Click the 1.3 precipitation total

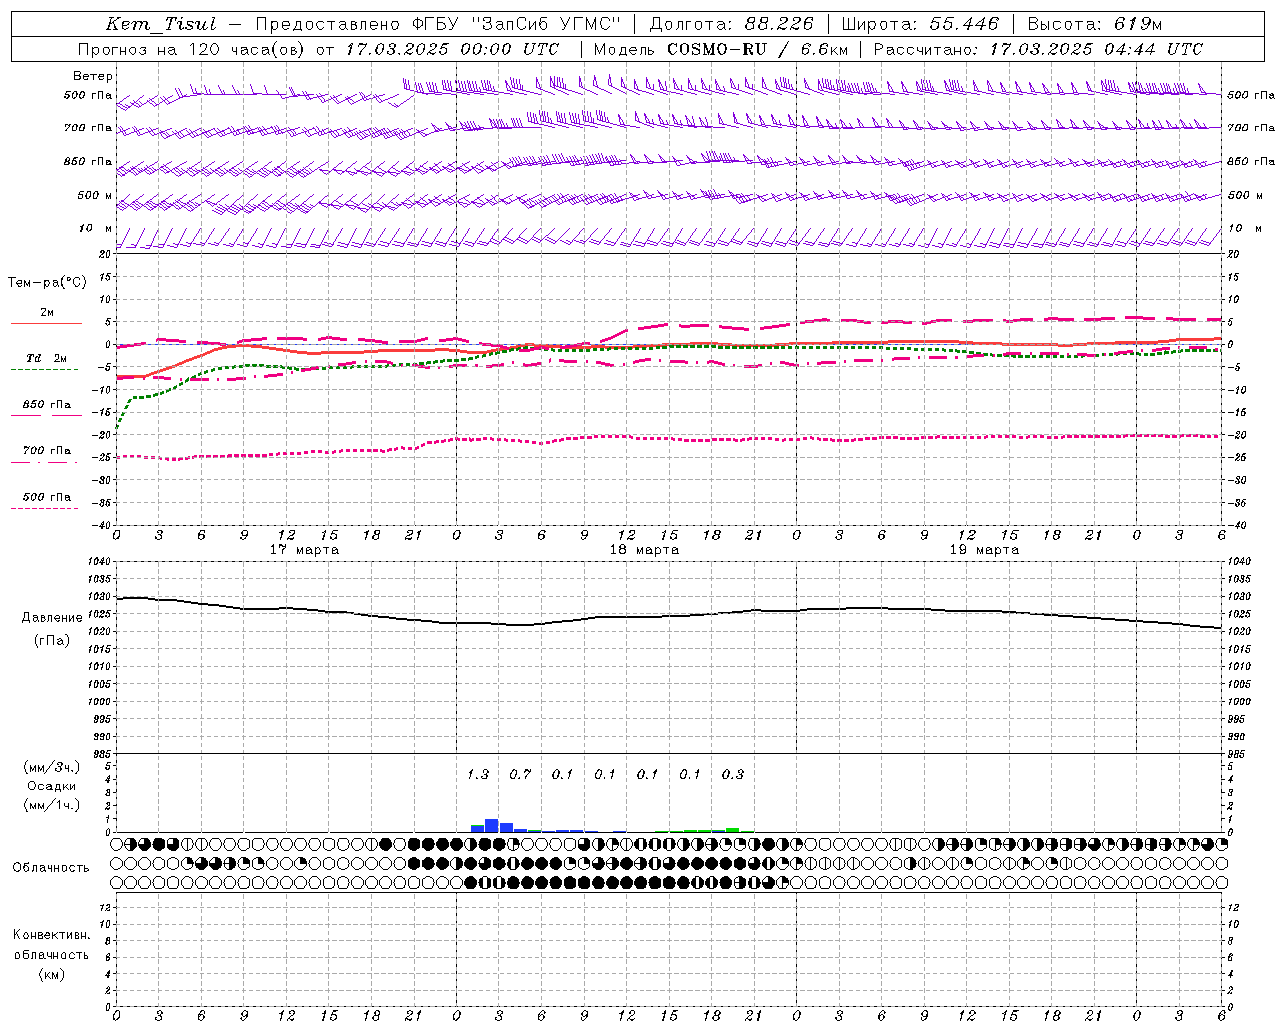478,775
